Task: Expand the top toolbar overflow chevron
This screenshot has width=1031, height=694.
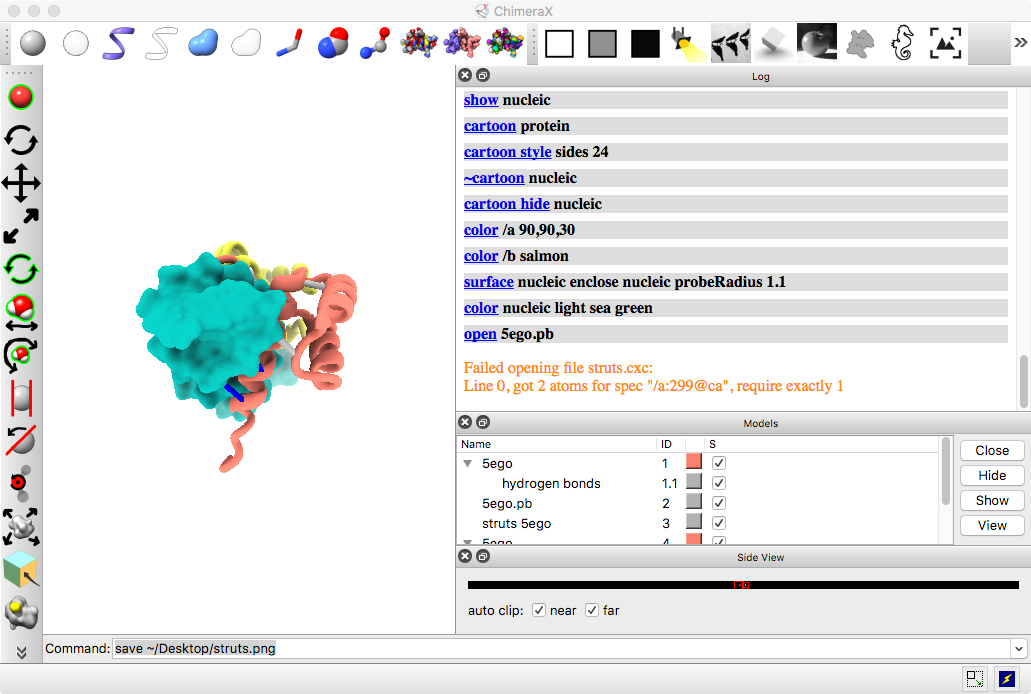Action: point(1020,43)
